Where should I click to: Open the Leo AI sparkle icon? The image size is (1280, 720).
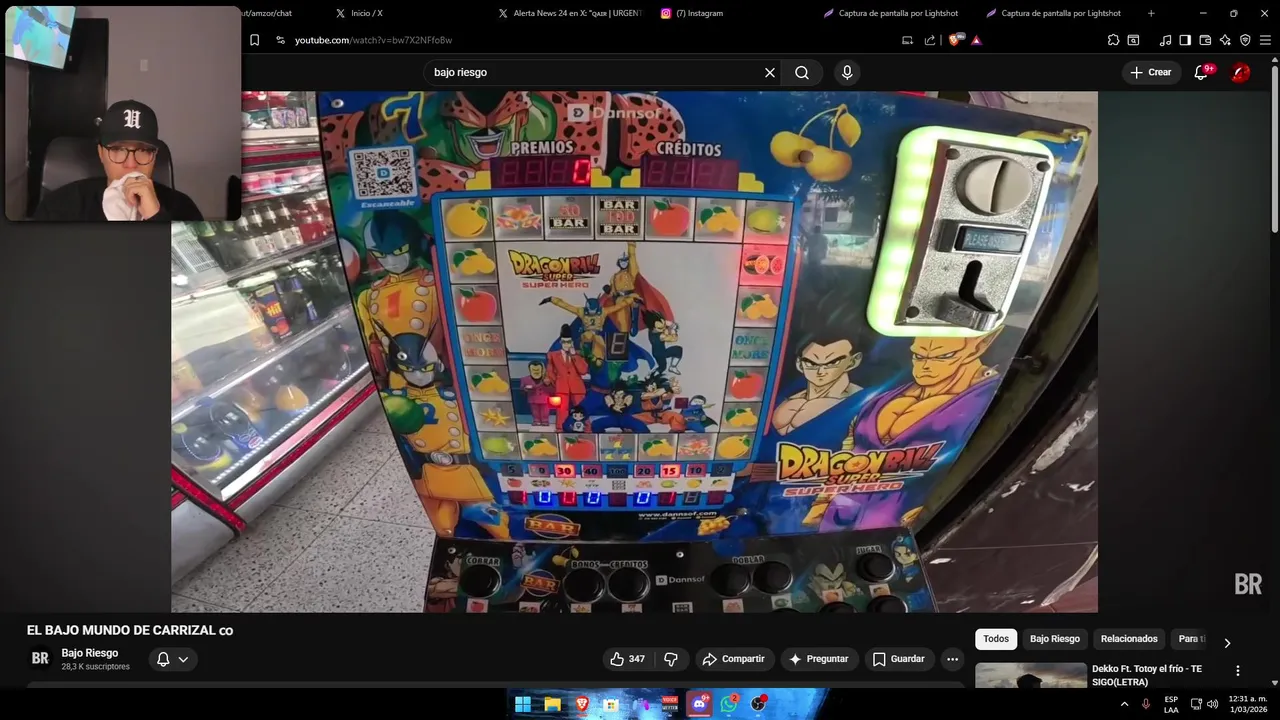click(1225, 40)
